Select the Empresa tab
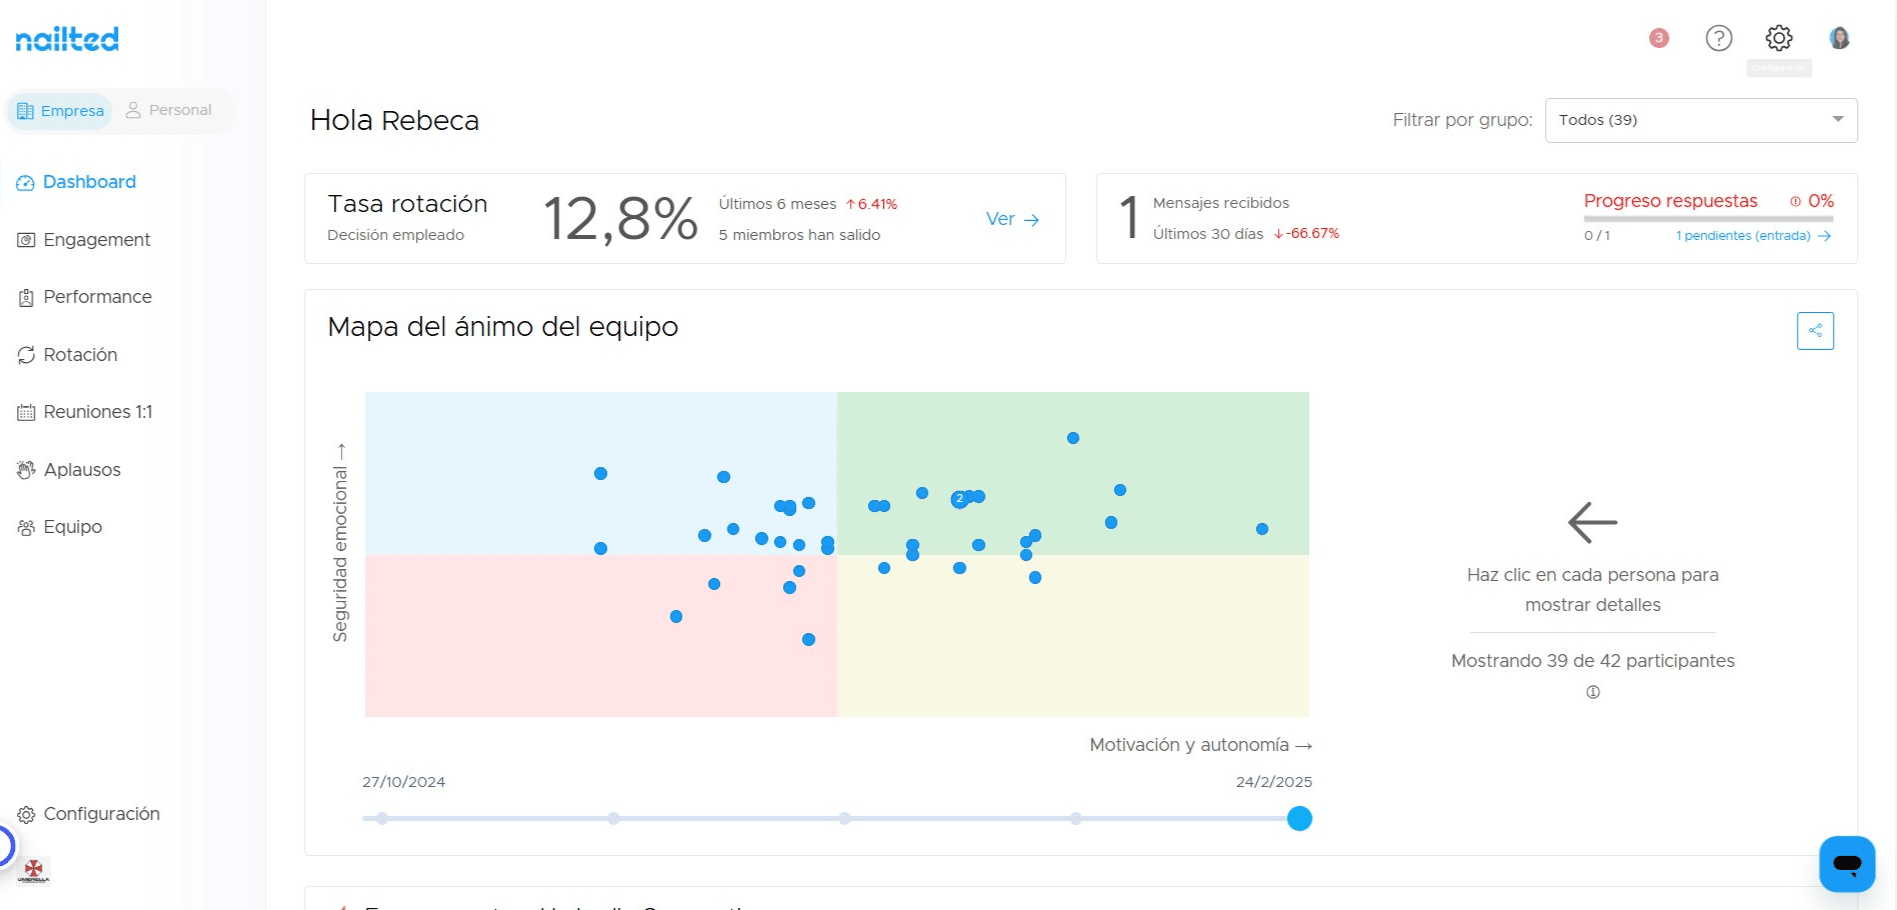1897x910 pixels. coord(60,110)
